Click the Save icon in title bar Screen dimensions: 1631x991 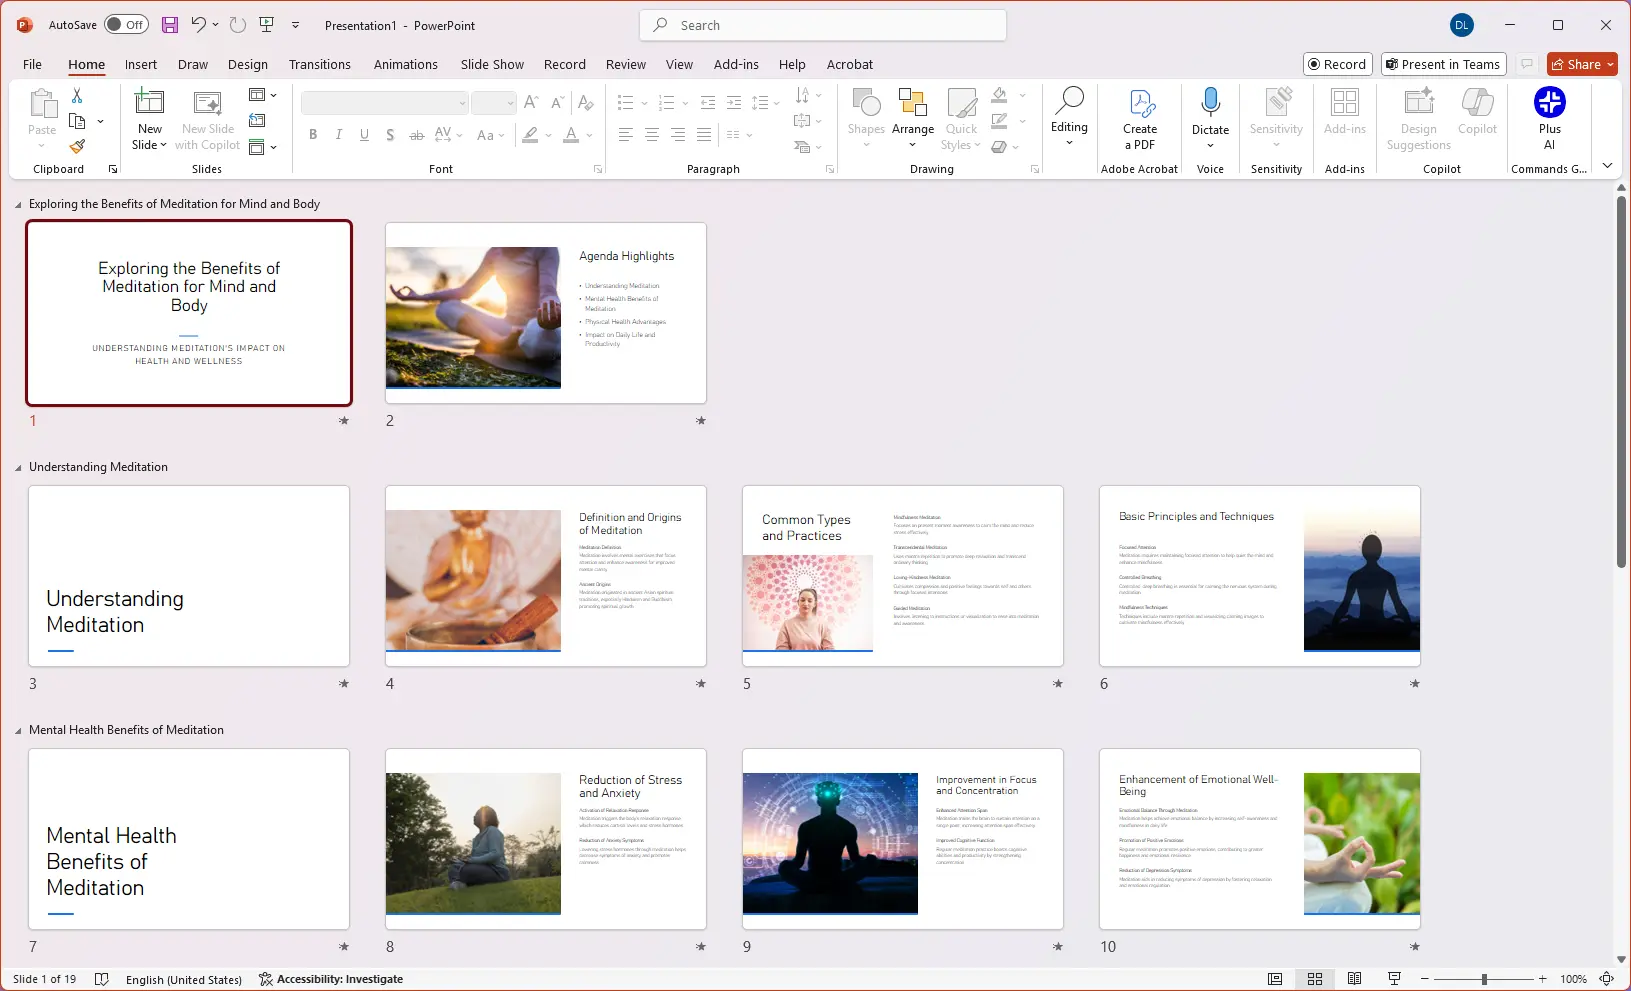(170, 25)
